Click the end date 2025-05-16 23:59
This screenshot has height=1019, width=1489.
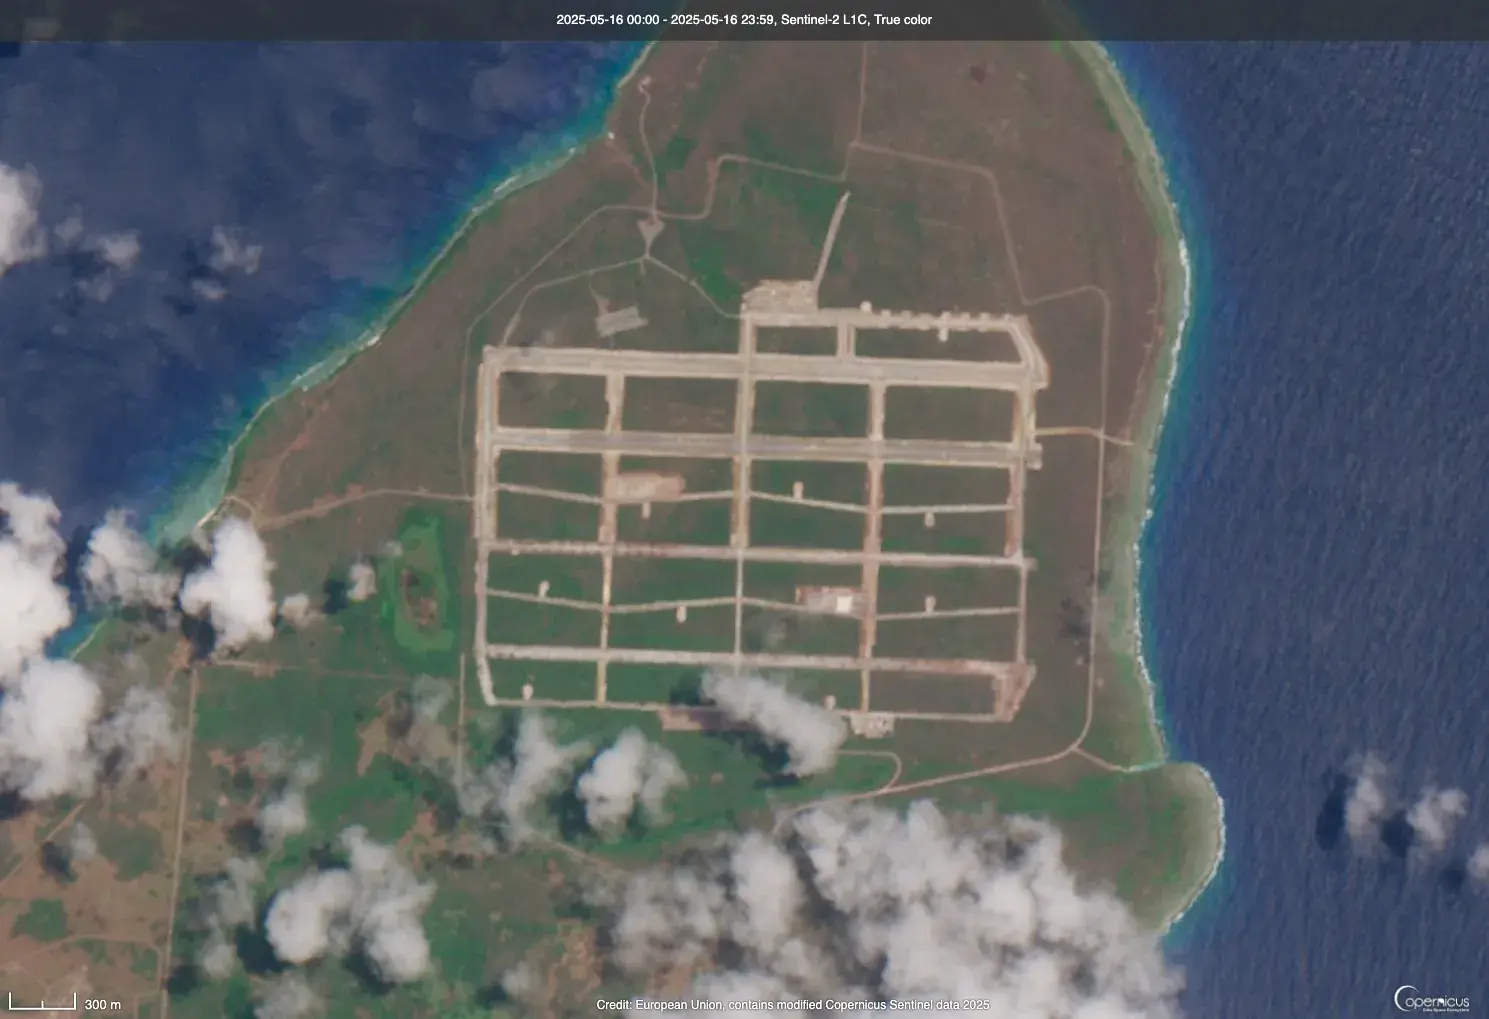[x=721, y=20]
